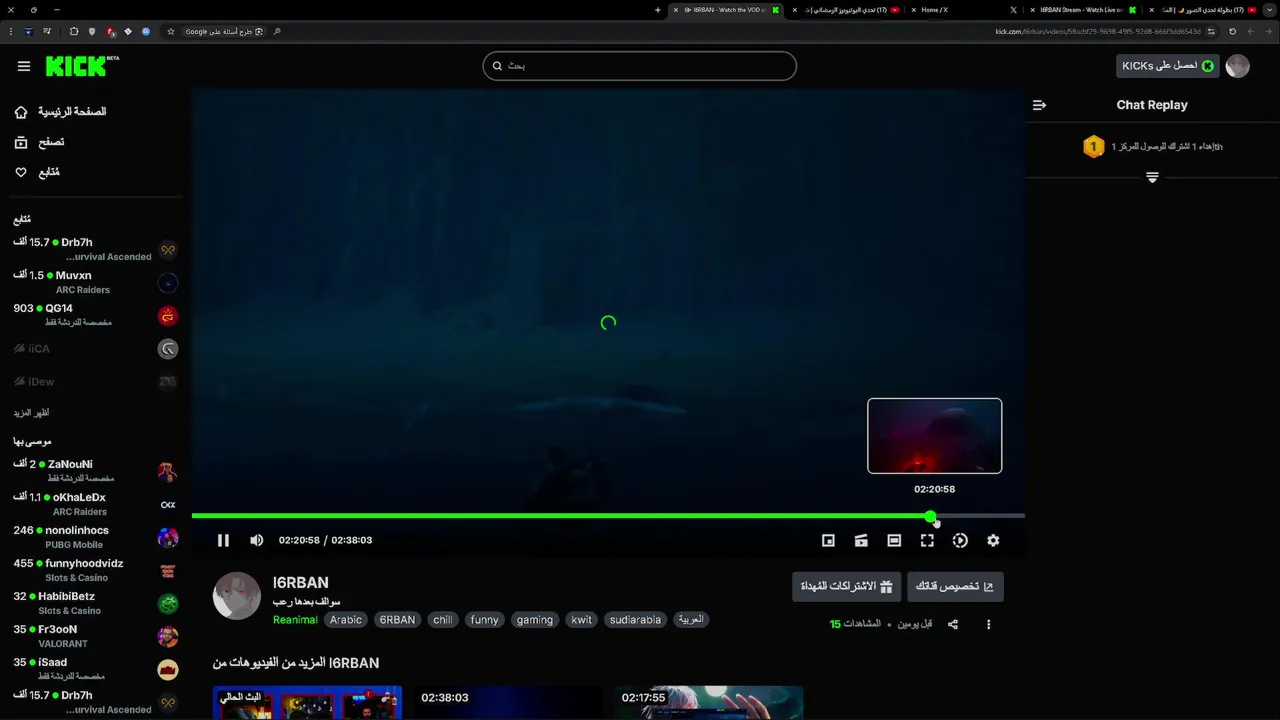The image size is (1280, 720).
Task: Open Drb7h channel in followed list
Action: (x=95, y=249)
